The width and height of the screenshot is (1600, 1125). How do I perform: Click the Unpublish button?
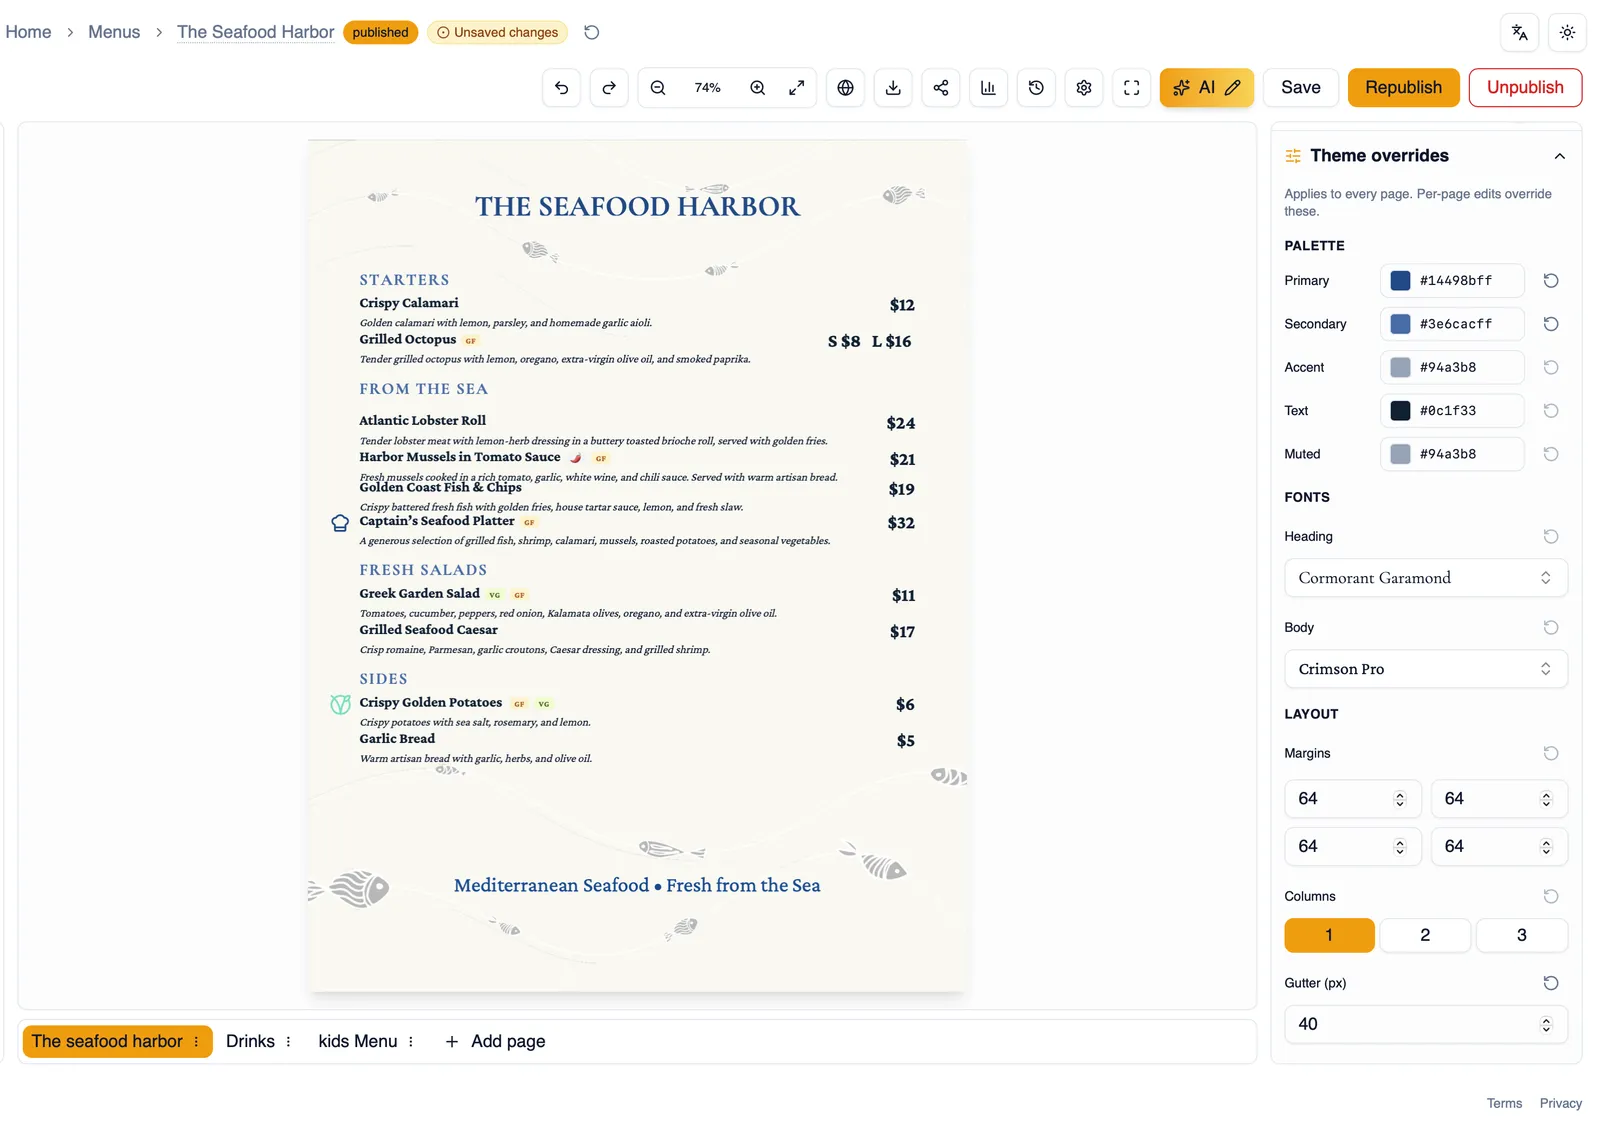tap(1525, 88)
